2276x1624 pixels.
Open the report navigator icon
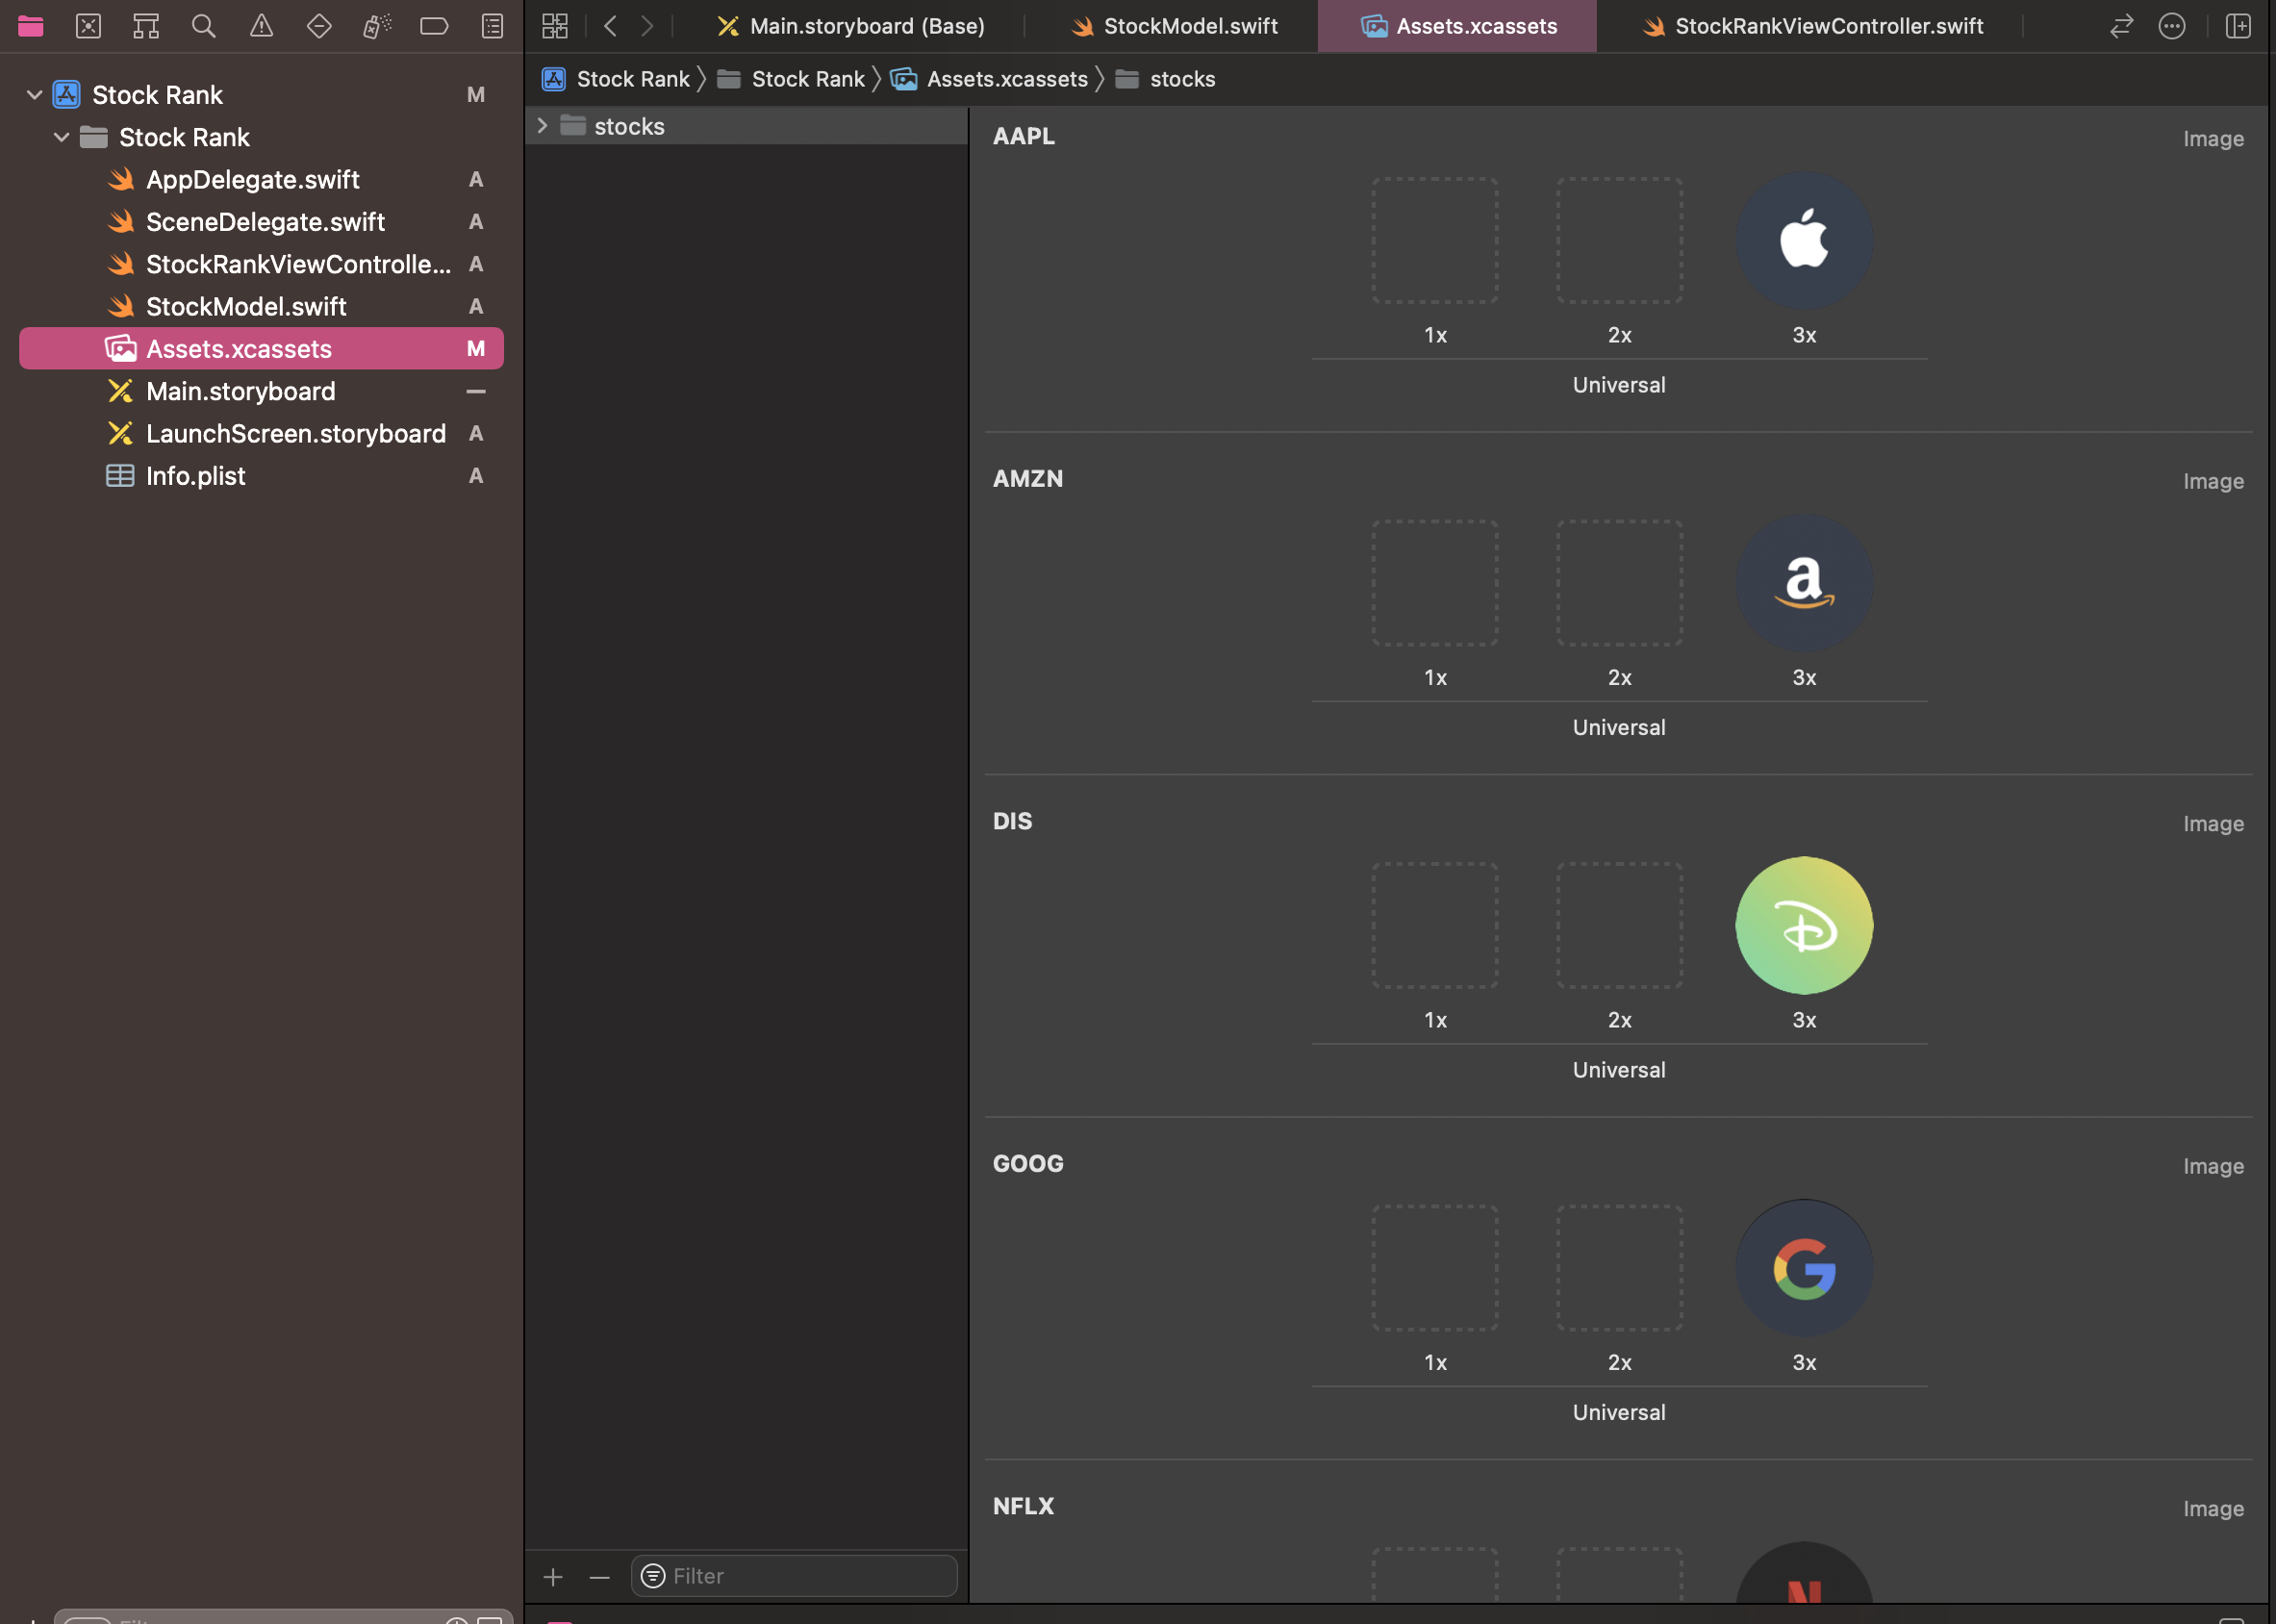click(x=492, y=26)
